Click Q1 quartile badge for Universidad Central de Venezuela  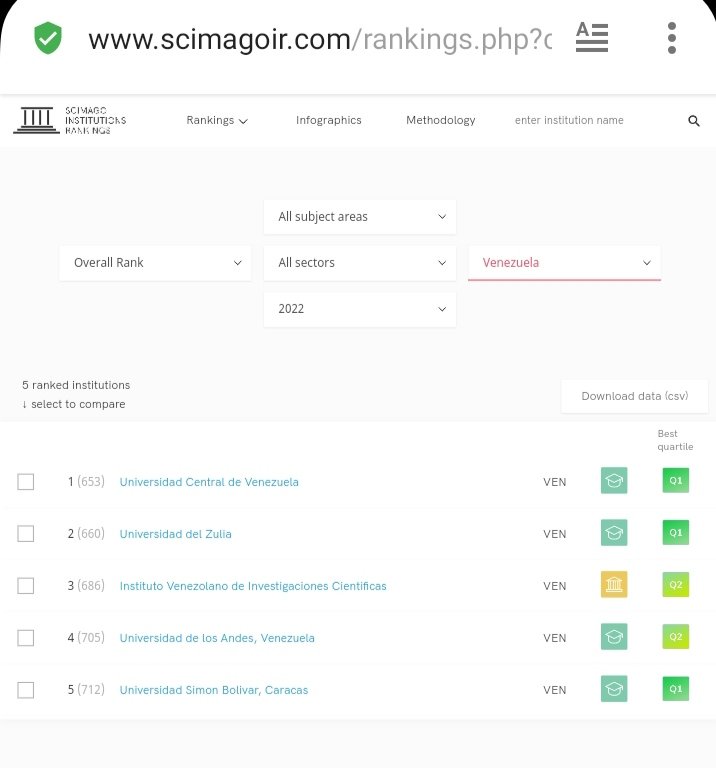pyautogui.click(x=675, y=480)
